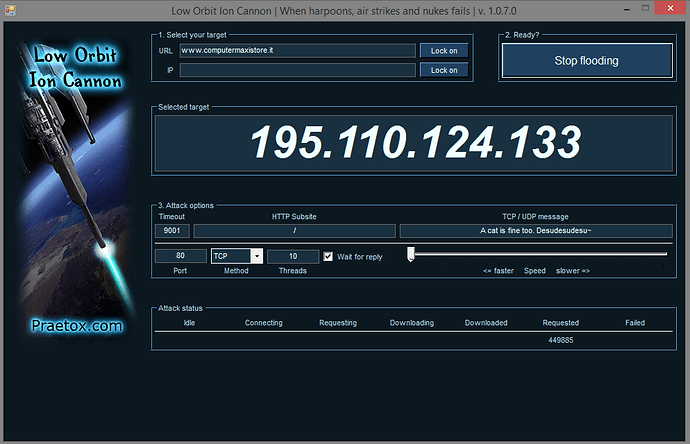Image resolution: width=690 pixels, height=444 pixels.
Task: Click the TCP / UDP message field
Action: [x=536, y=231]
